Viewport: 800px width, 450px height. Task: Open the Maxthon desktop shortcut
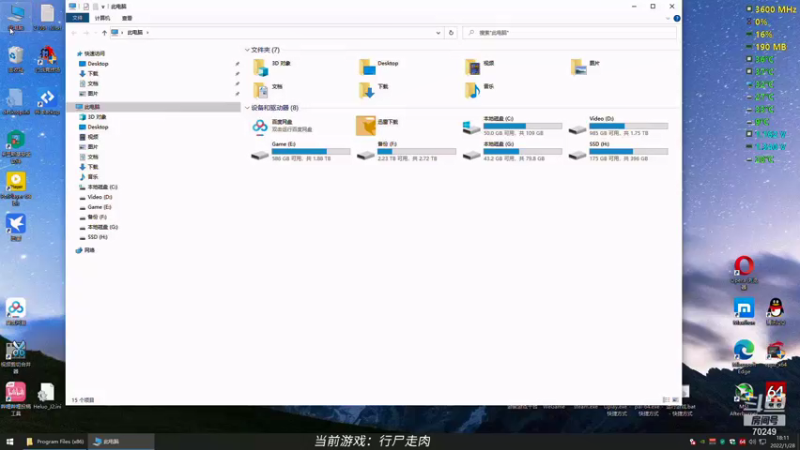(x=744, y=312)
